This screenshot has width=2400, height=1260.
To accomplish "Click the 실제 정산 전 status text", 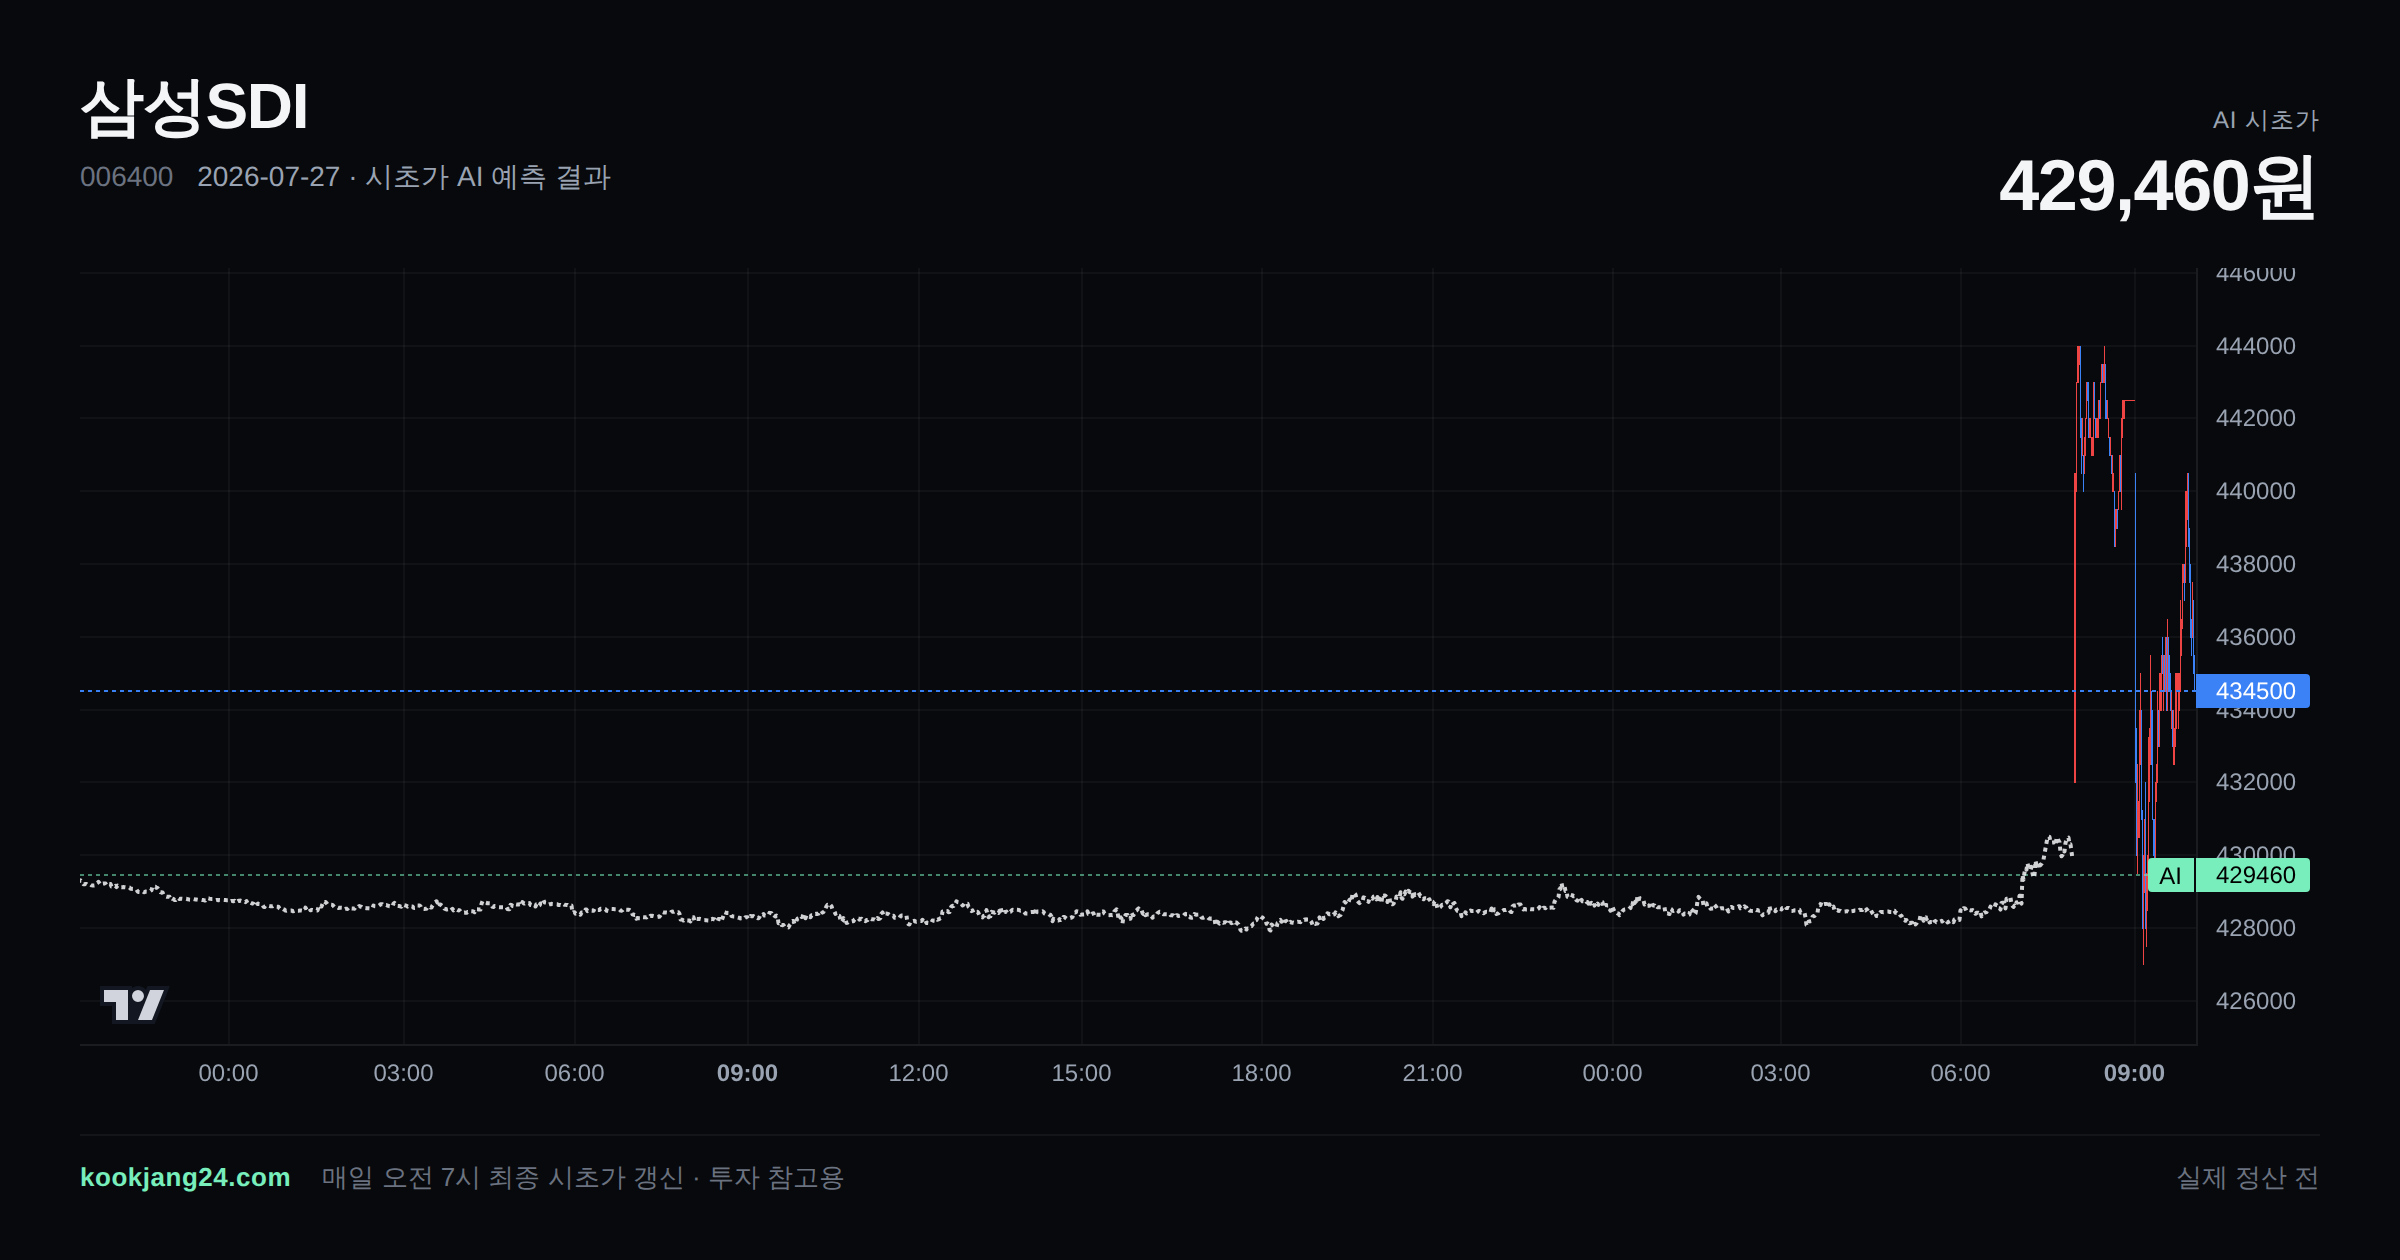I will pos(2248,1177).
